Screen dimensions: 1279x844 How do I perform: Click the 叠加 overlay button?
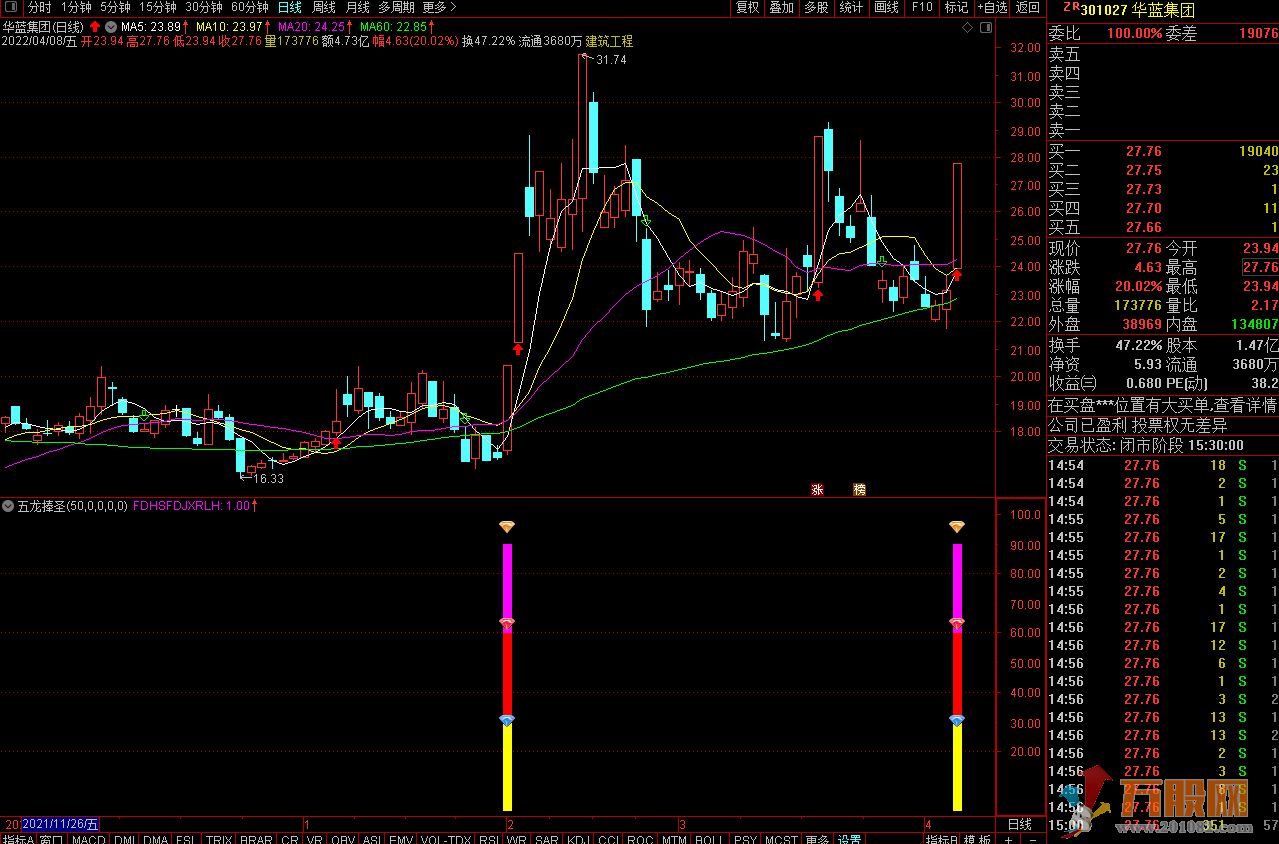tap(781, 7)
